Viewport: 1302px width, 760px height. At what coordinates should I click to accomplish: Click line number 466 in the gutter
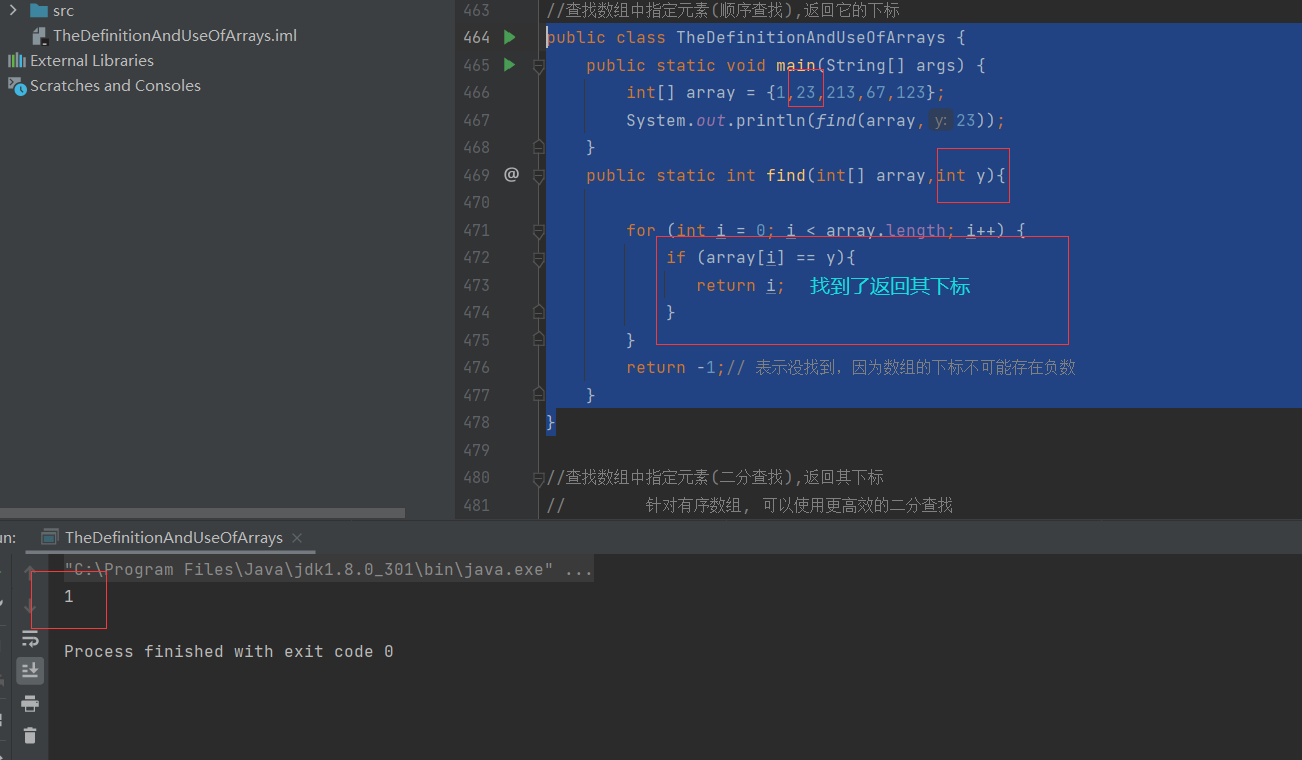pyautogui.click(x=477, y=92)
